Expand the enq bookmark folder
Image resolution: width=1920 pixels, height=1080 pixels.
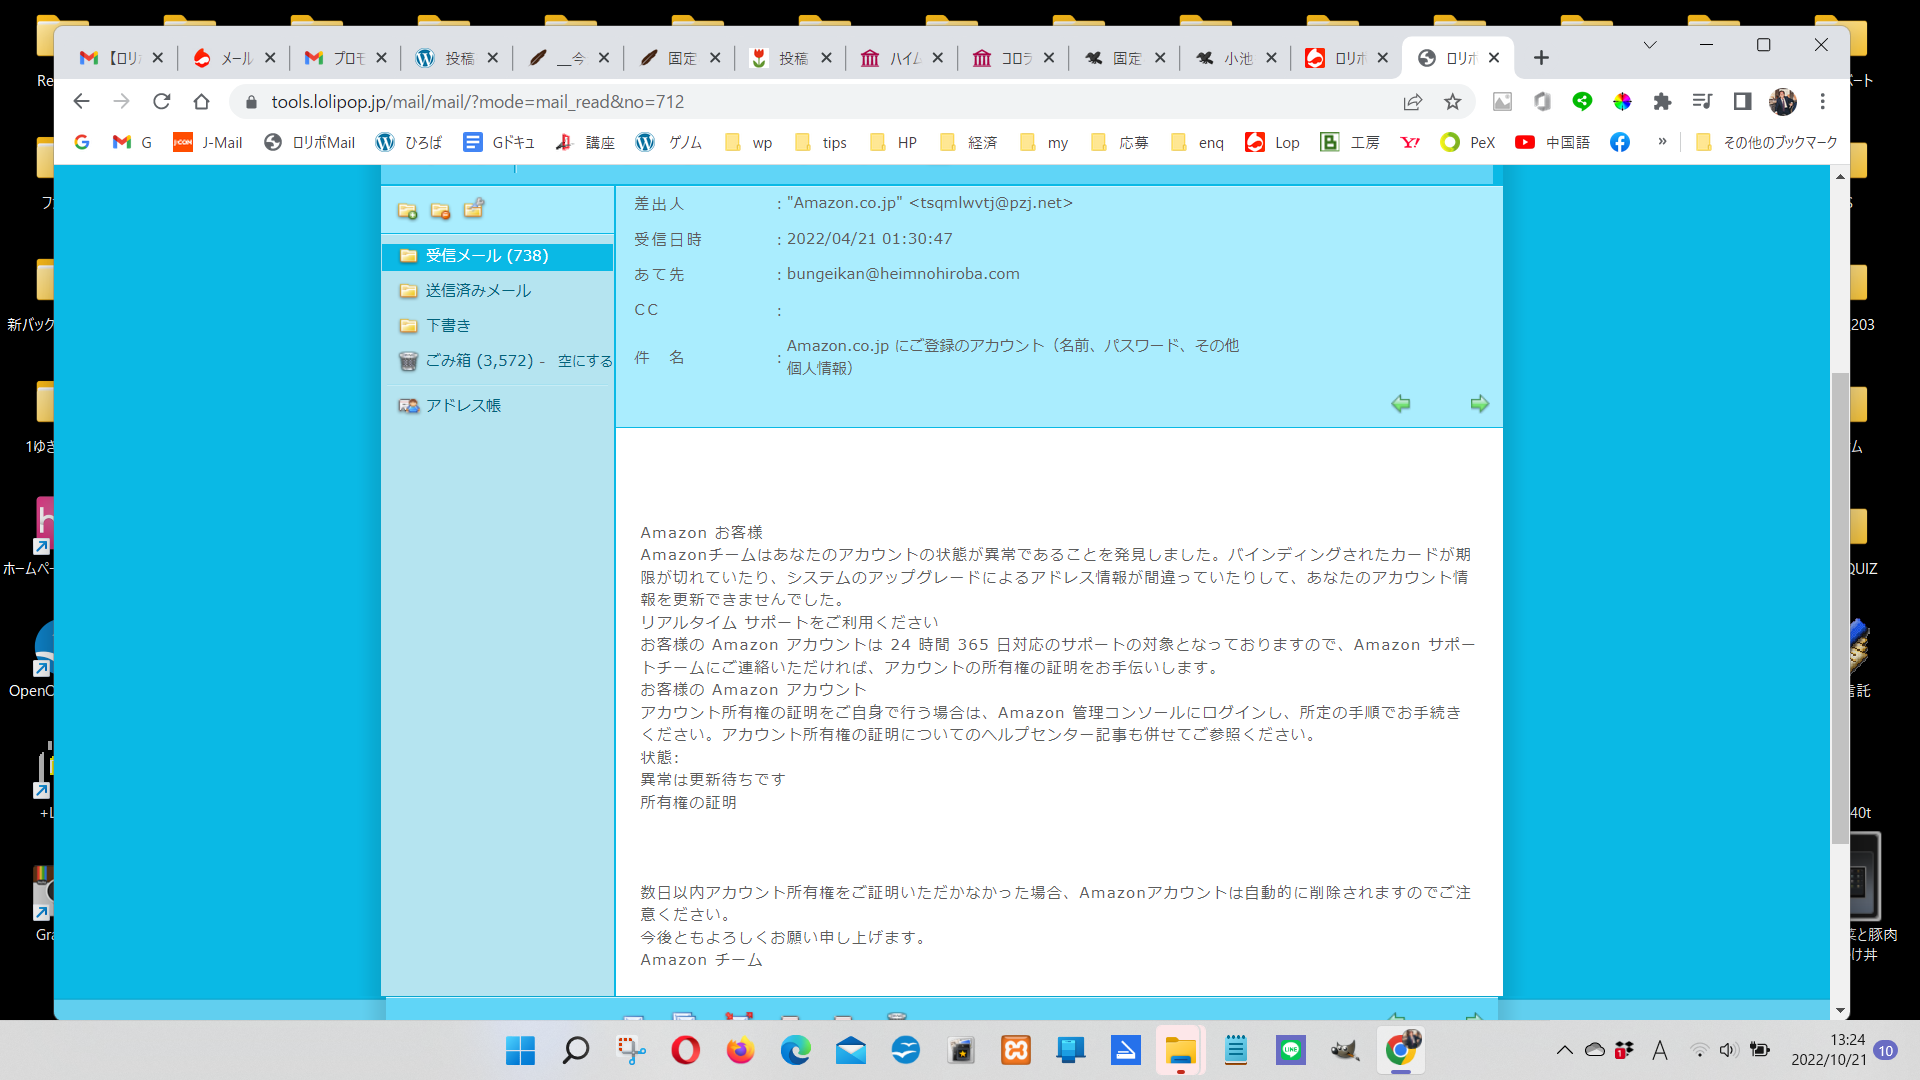click(1198, 143)
